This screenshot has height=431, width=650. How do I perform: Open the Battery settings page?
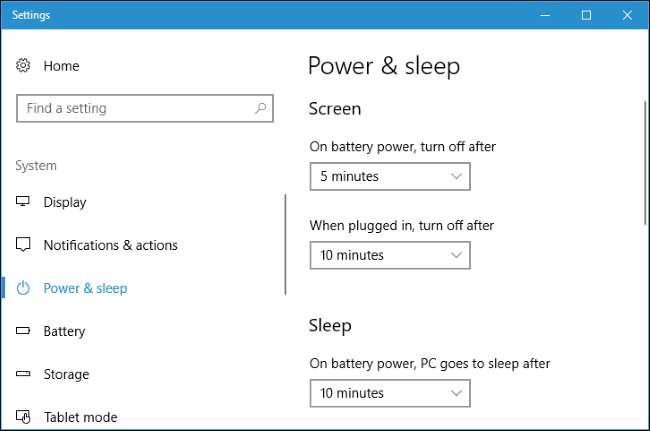64,331
